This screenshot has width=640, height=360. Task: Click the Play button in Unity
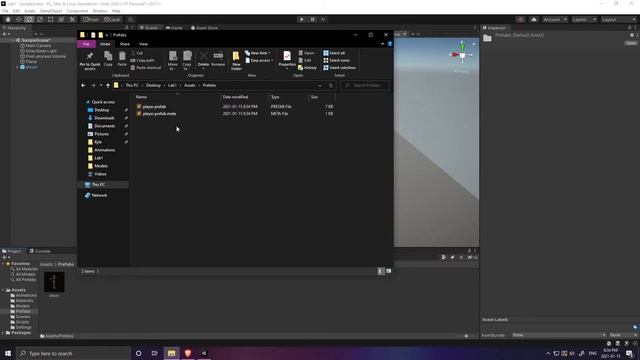(301, 20)
